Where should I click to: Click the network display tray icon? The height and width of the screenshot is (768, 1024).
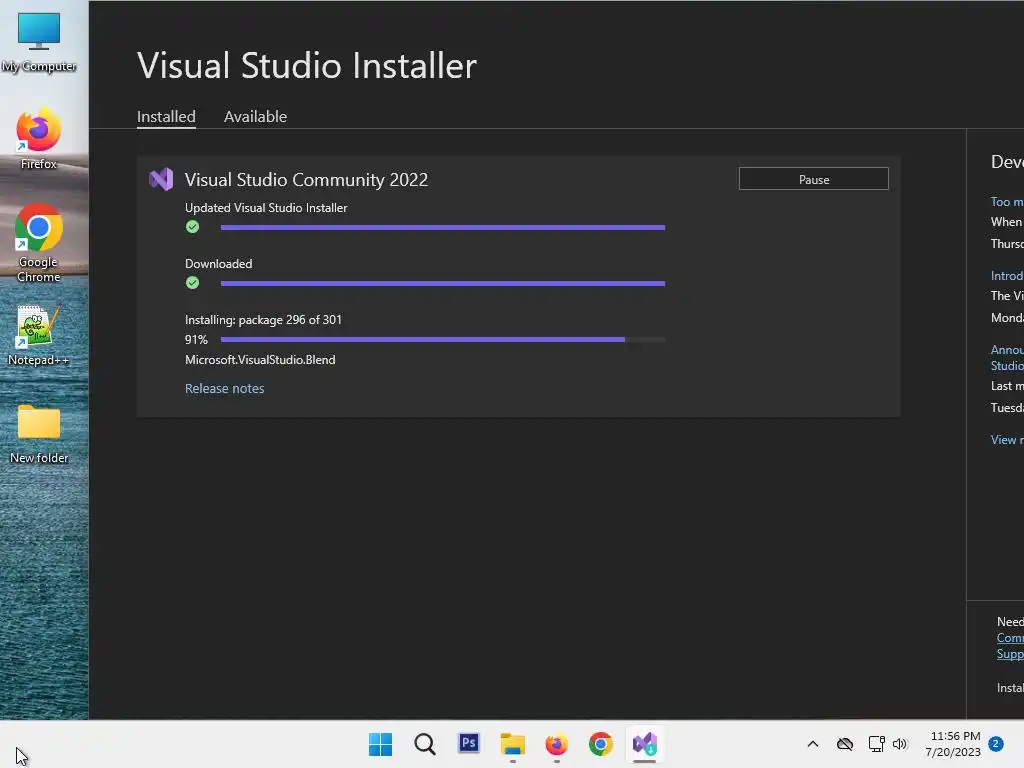876,744
